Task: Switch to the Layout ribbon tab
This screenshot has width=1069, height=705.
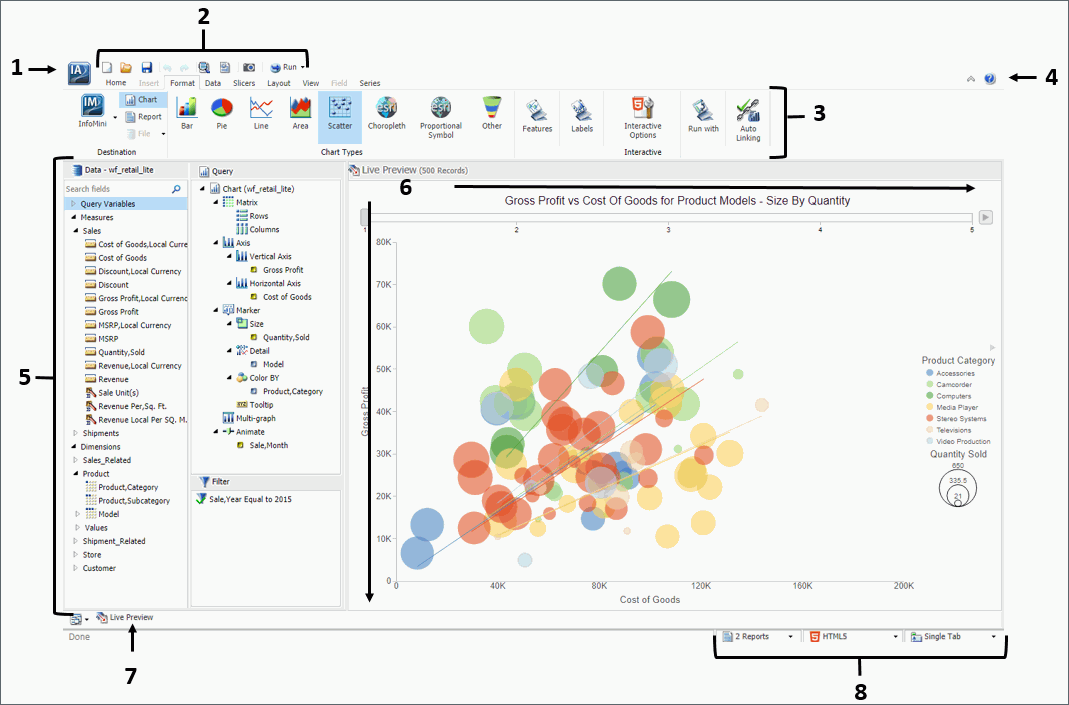Action: (x=279, y=82)
